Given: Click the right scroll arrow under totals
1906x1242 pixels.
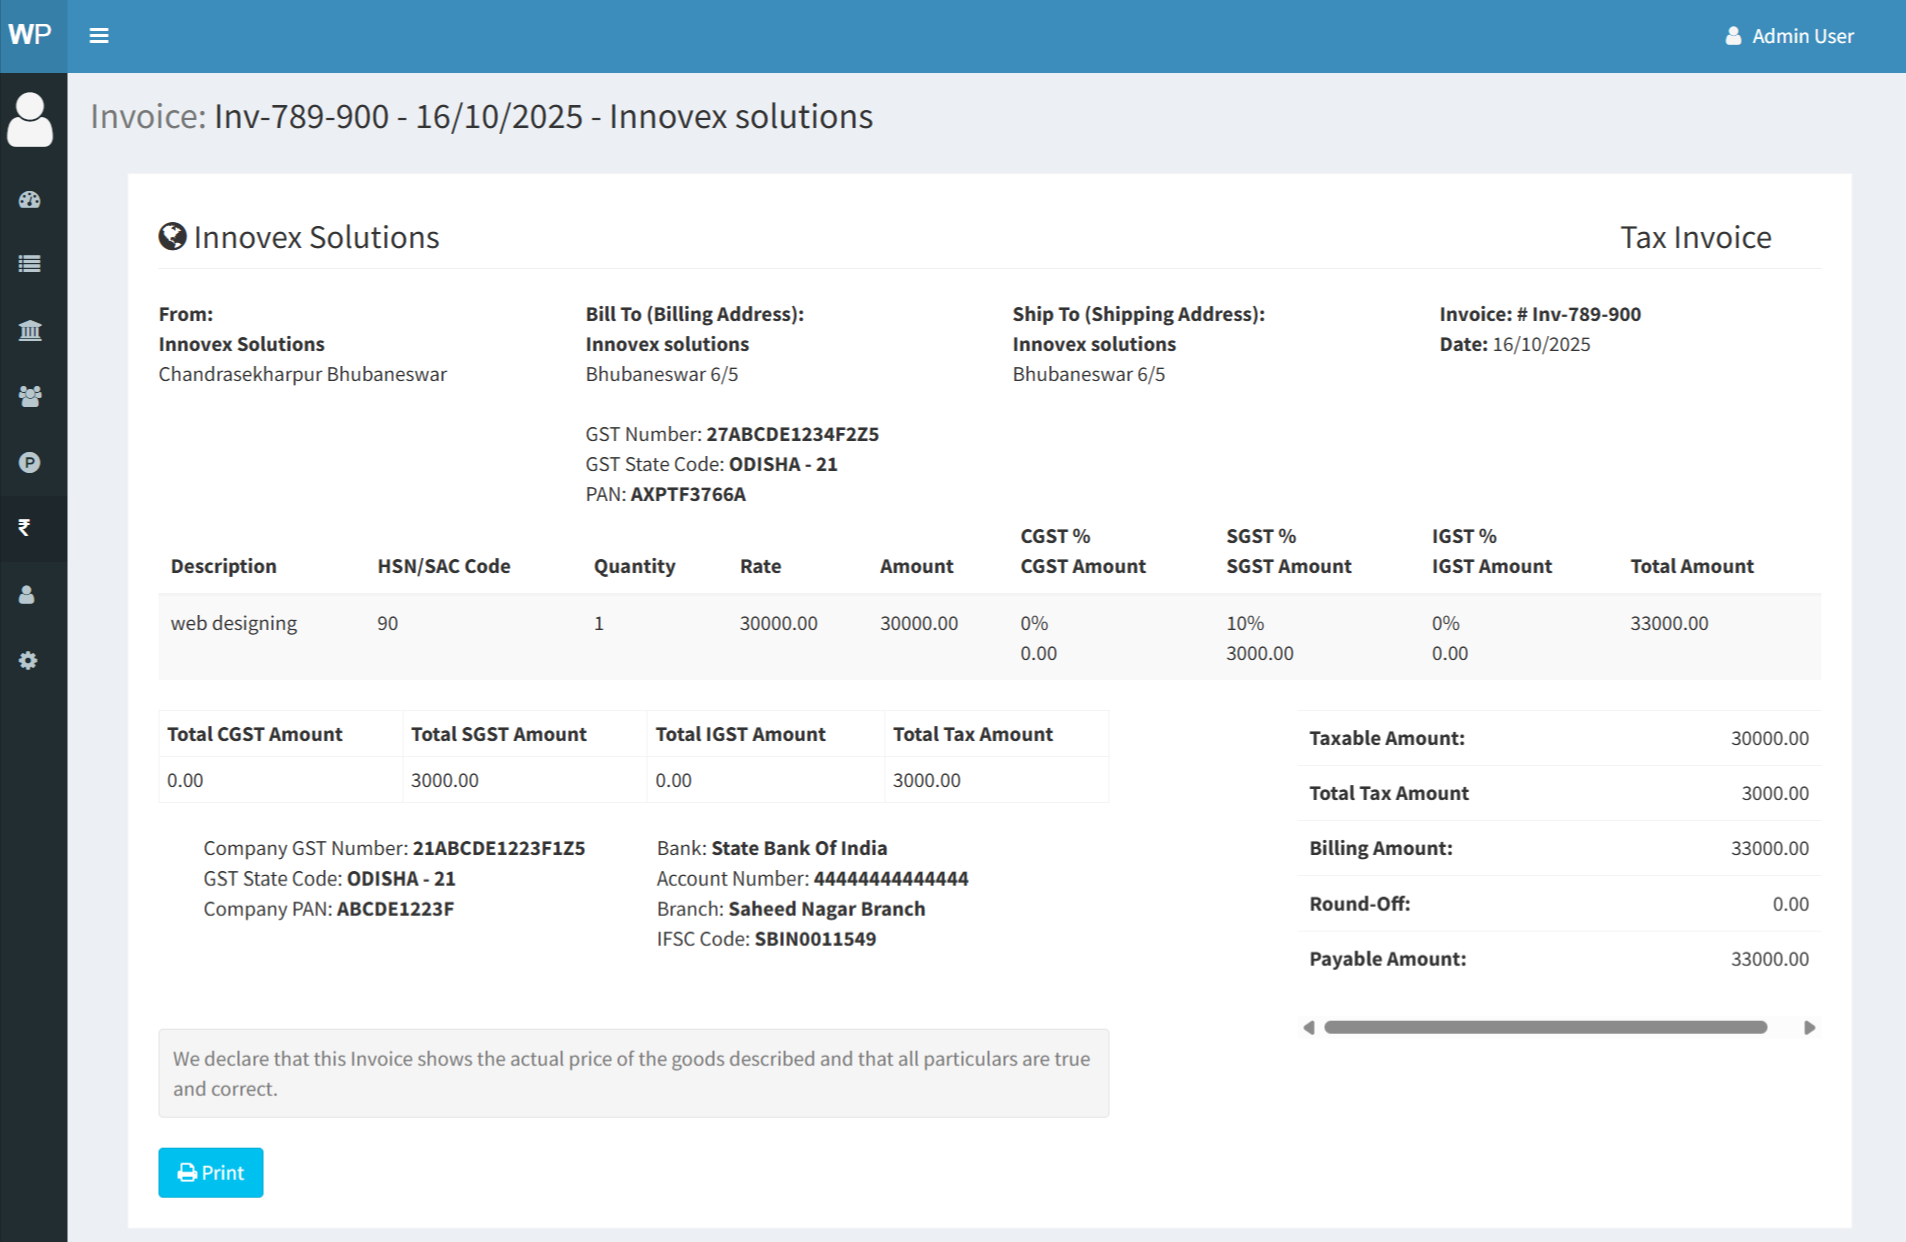Looking at the screenshot, I should 1809,1028.
